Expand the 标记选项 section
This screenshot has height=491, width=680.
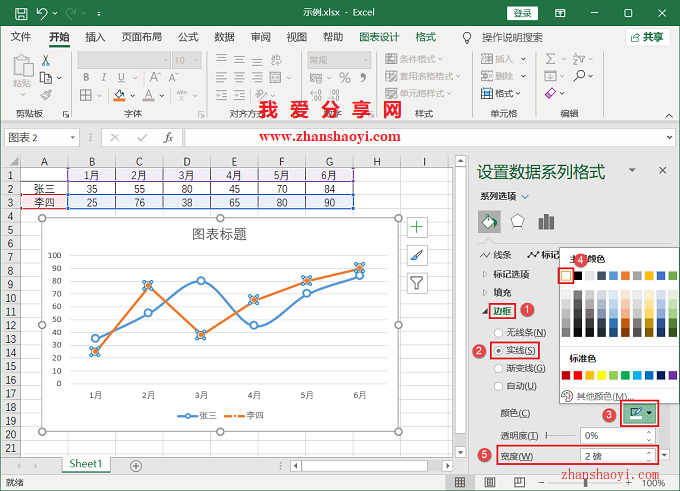coord(485,274)
